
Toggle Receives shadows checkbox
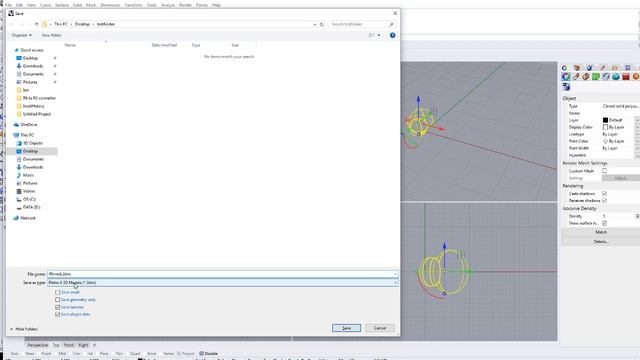[x=604, y=200]
